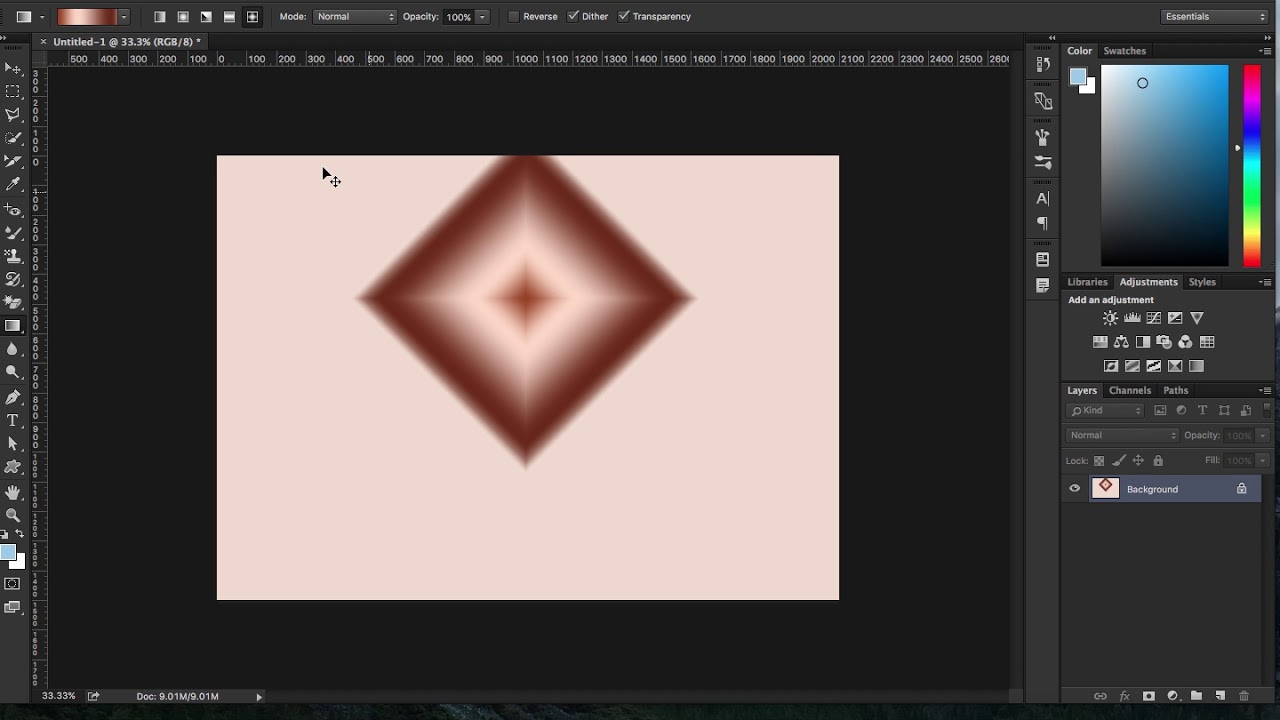
Task: Switch to the Libraries tab
Action: 1087,282
